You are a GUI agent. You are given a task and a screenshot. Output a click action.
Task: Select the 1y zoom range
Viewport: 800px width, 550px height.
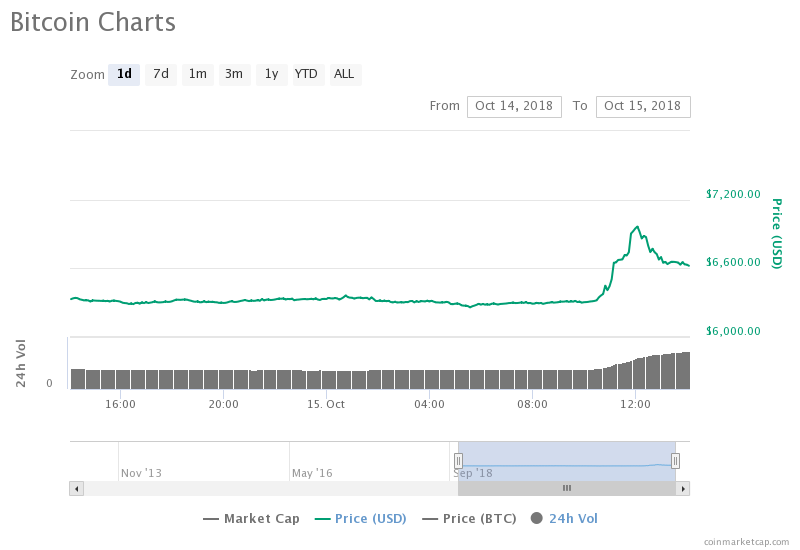click(271, 74)
